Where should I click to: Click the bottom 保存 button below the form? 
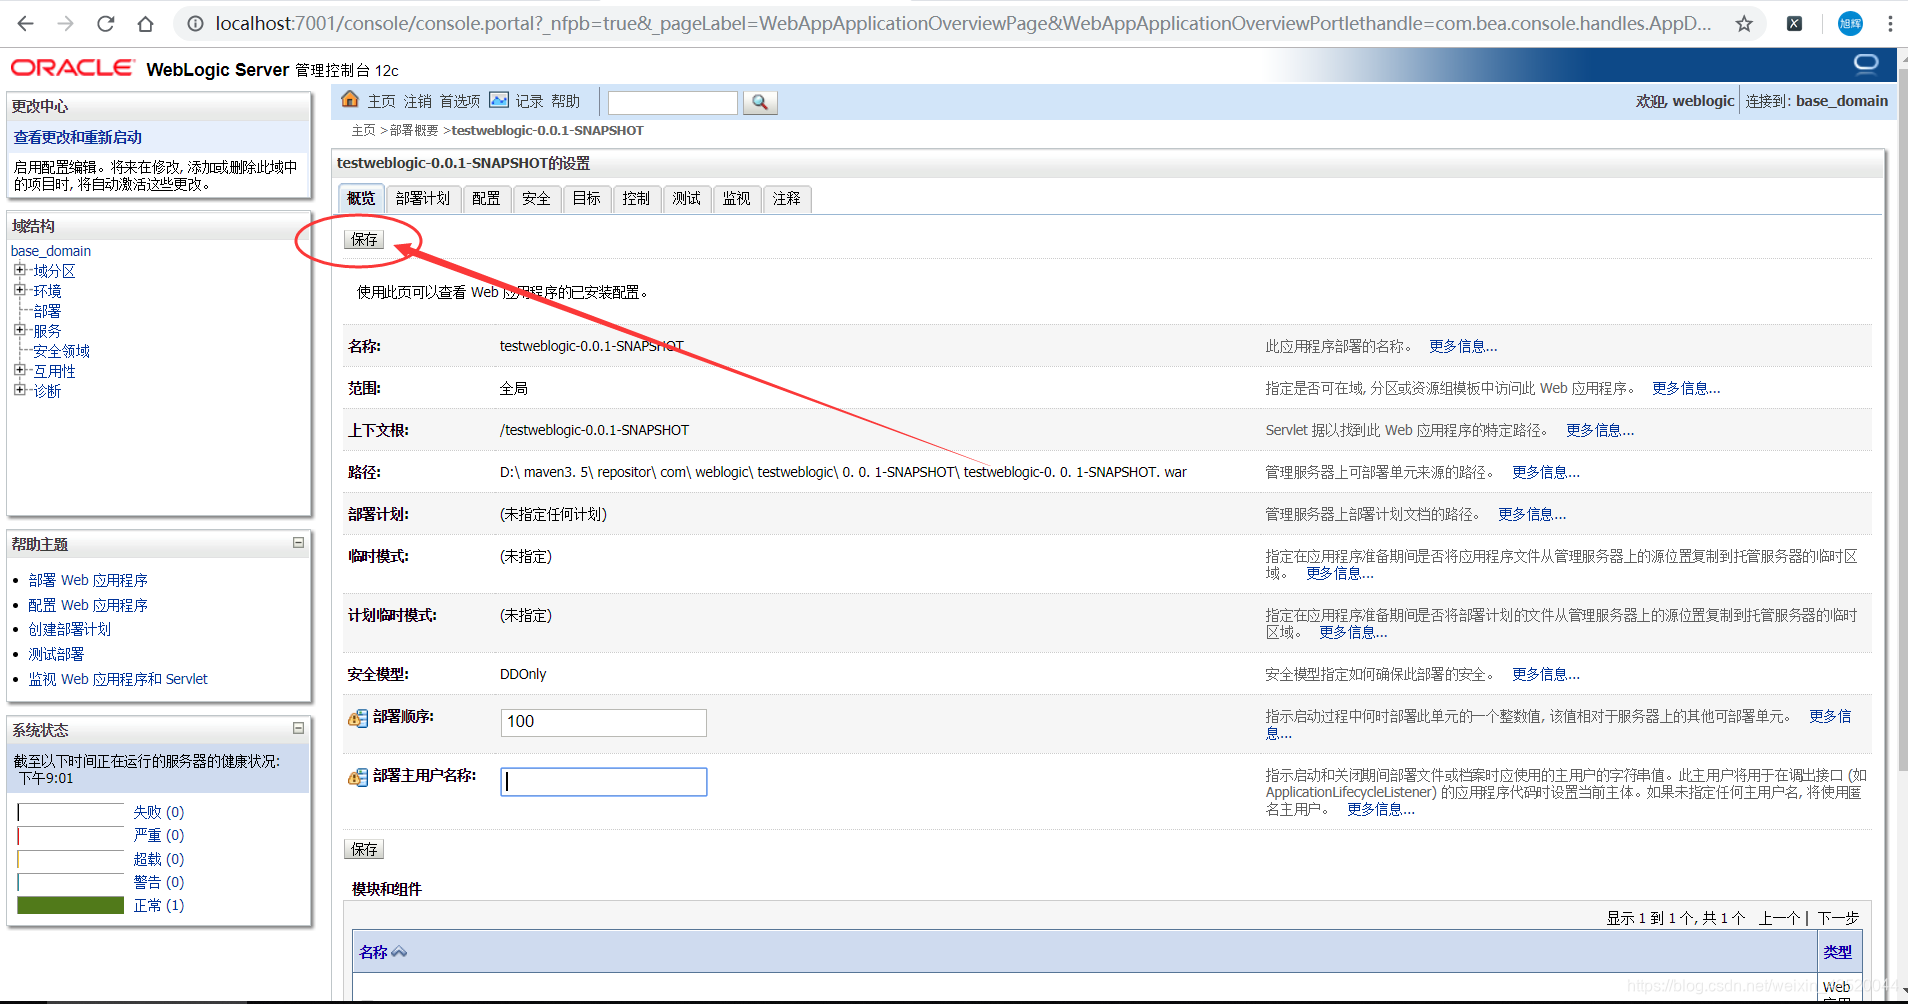pos(364,850)
